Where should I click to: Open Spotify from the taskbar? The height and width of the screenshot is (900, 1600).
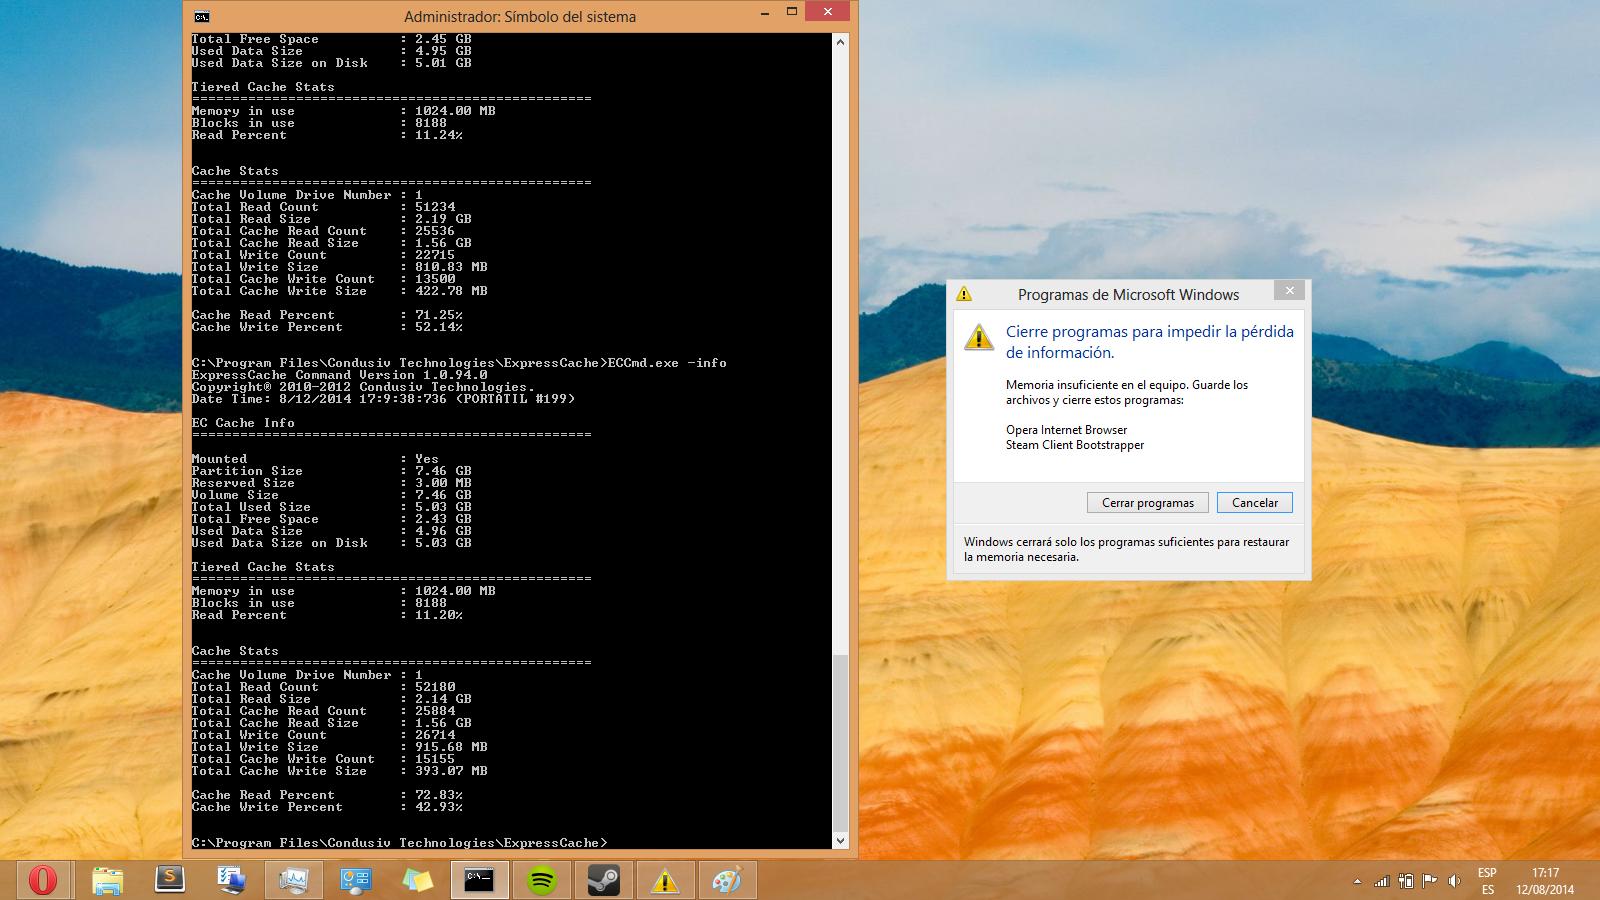click(542, 880)
